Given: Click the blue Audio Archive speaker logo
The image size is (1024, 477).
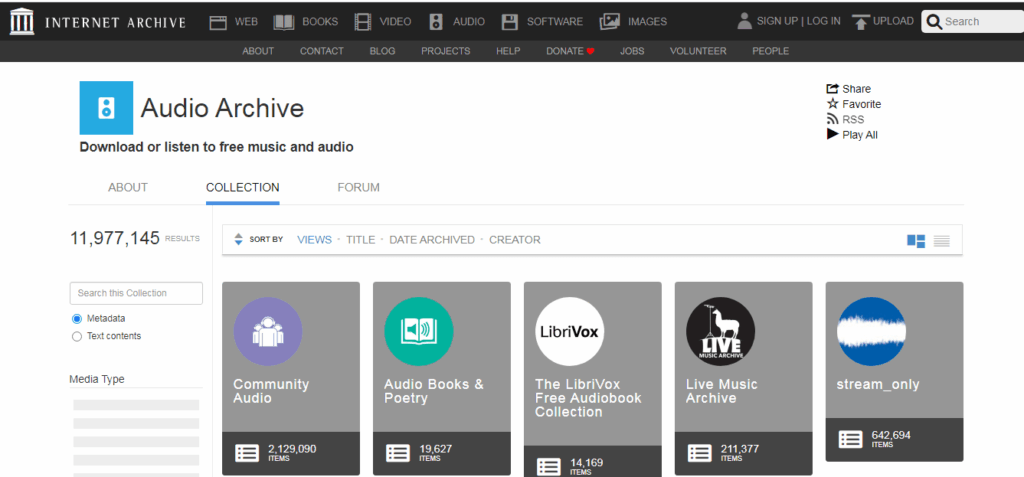Looking at the screenshot, I should pyautogui.click(x=106, y=108).
